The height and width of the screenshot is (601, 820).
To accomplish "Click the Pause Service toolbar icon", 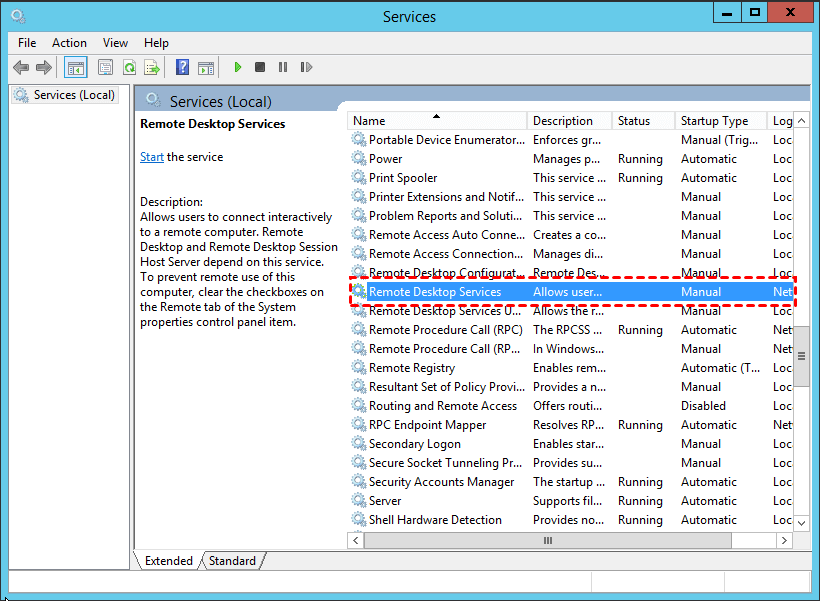I will point(283,68).
